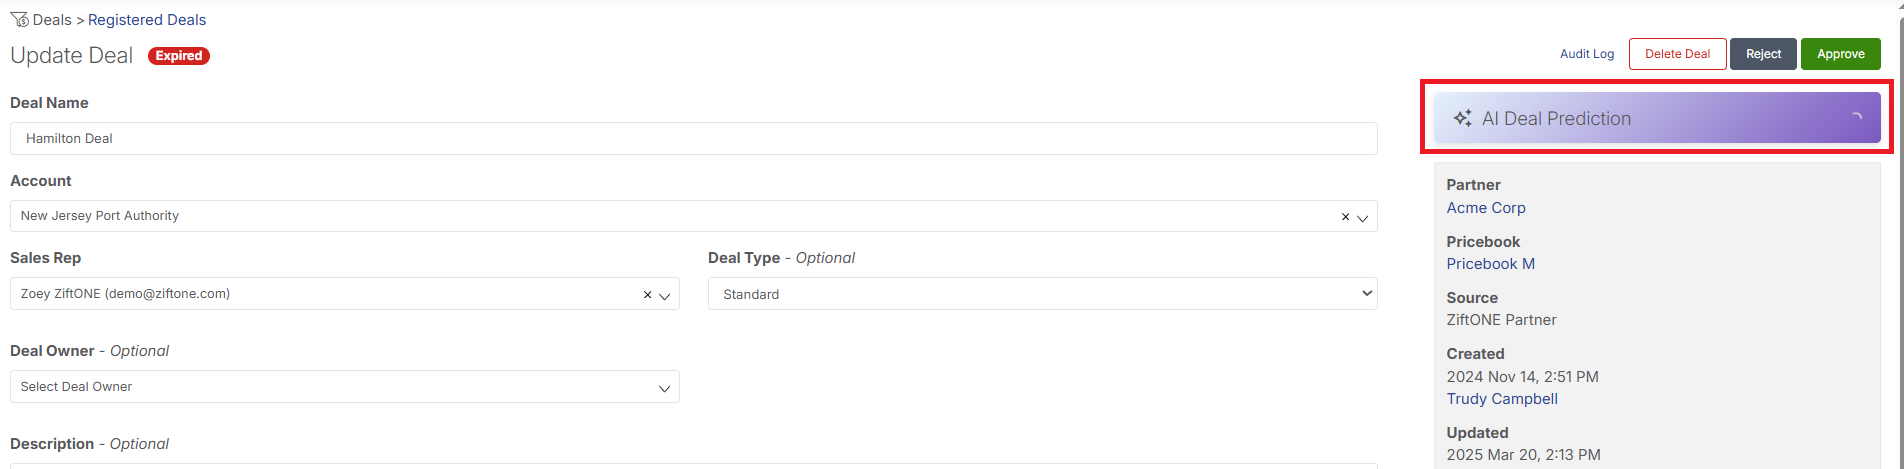Expand the AI Deal Prediction panel

pyautogui.click(x=1656, y=118)
